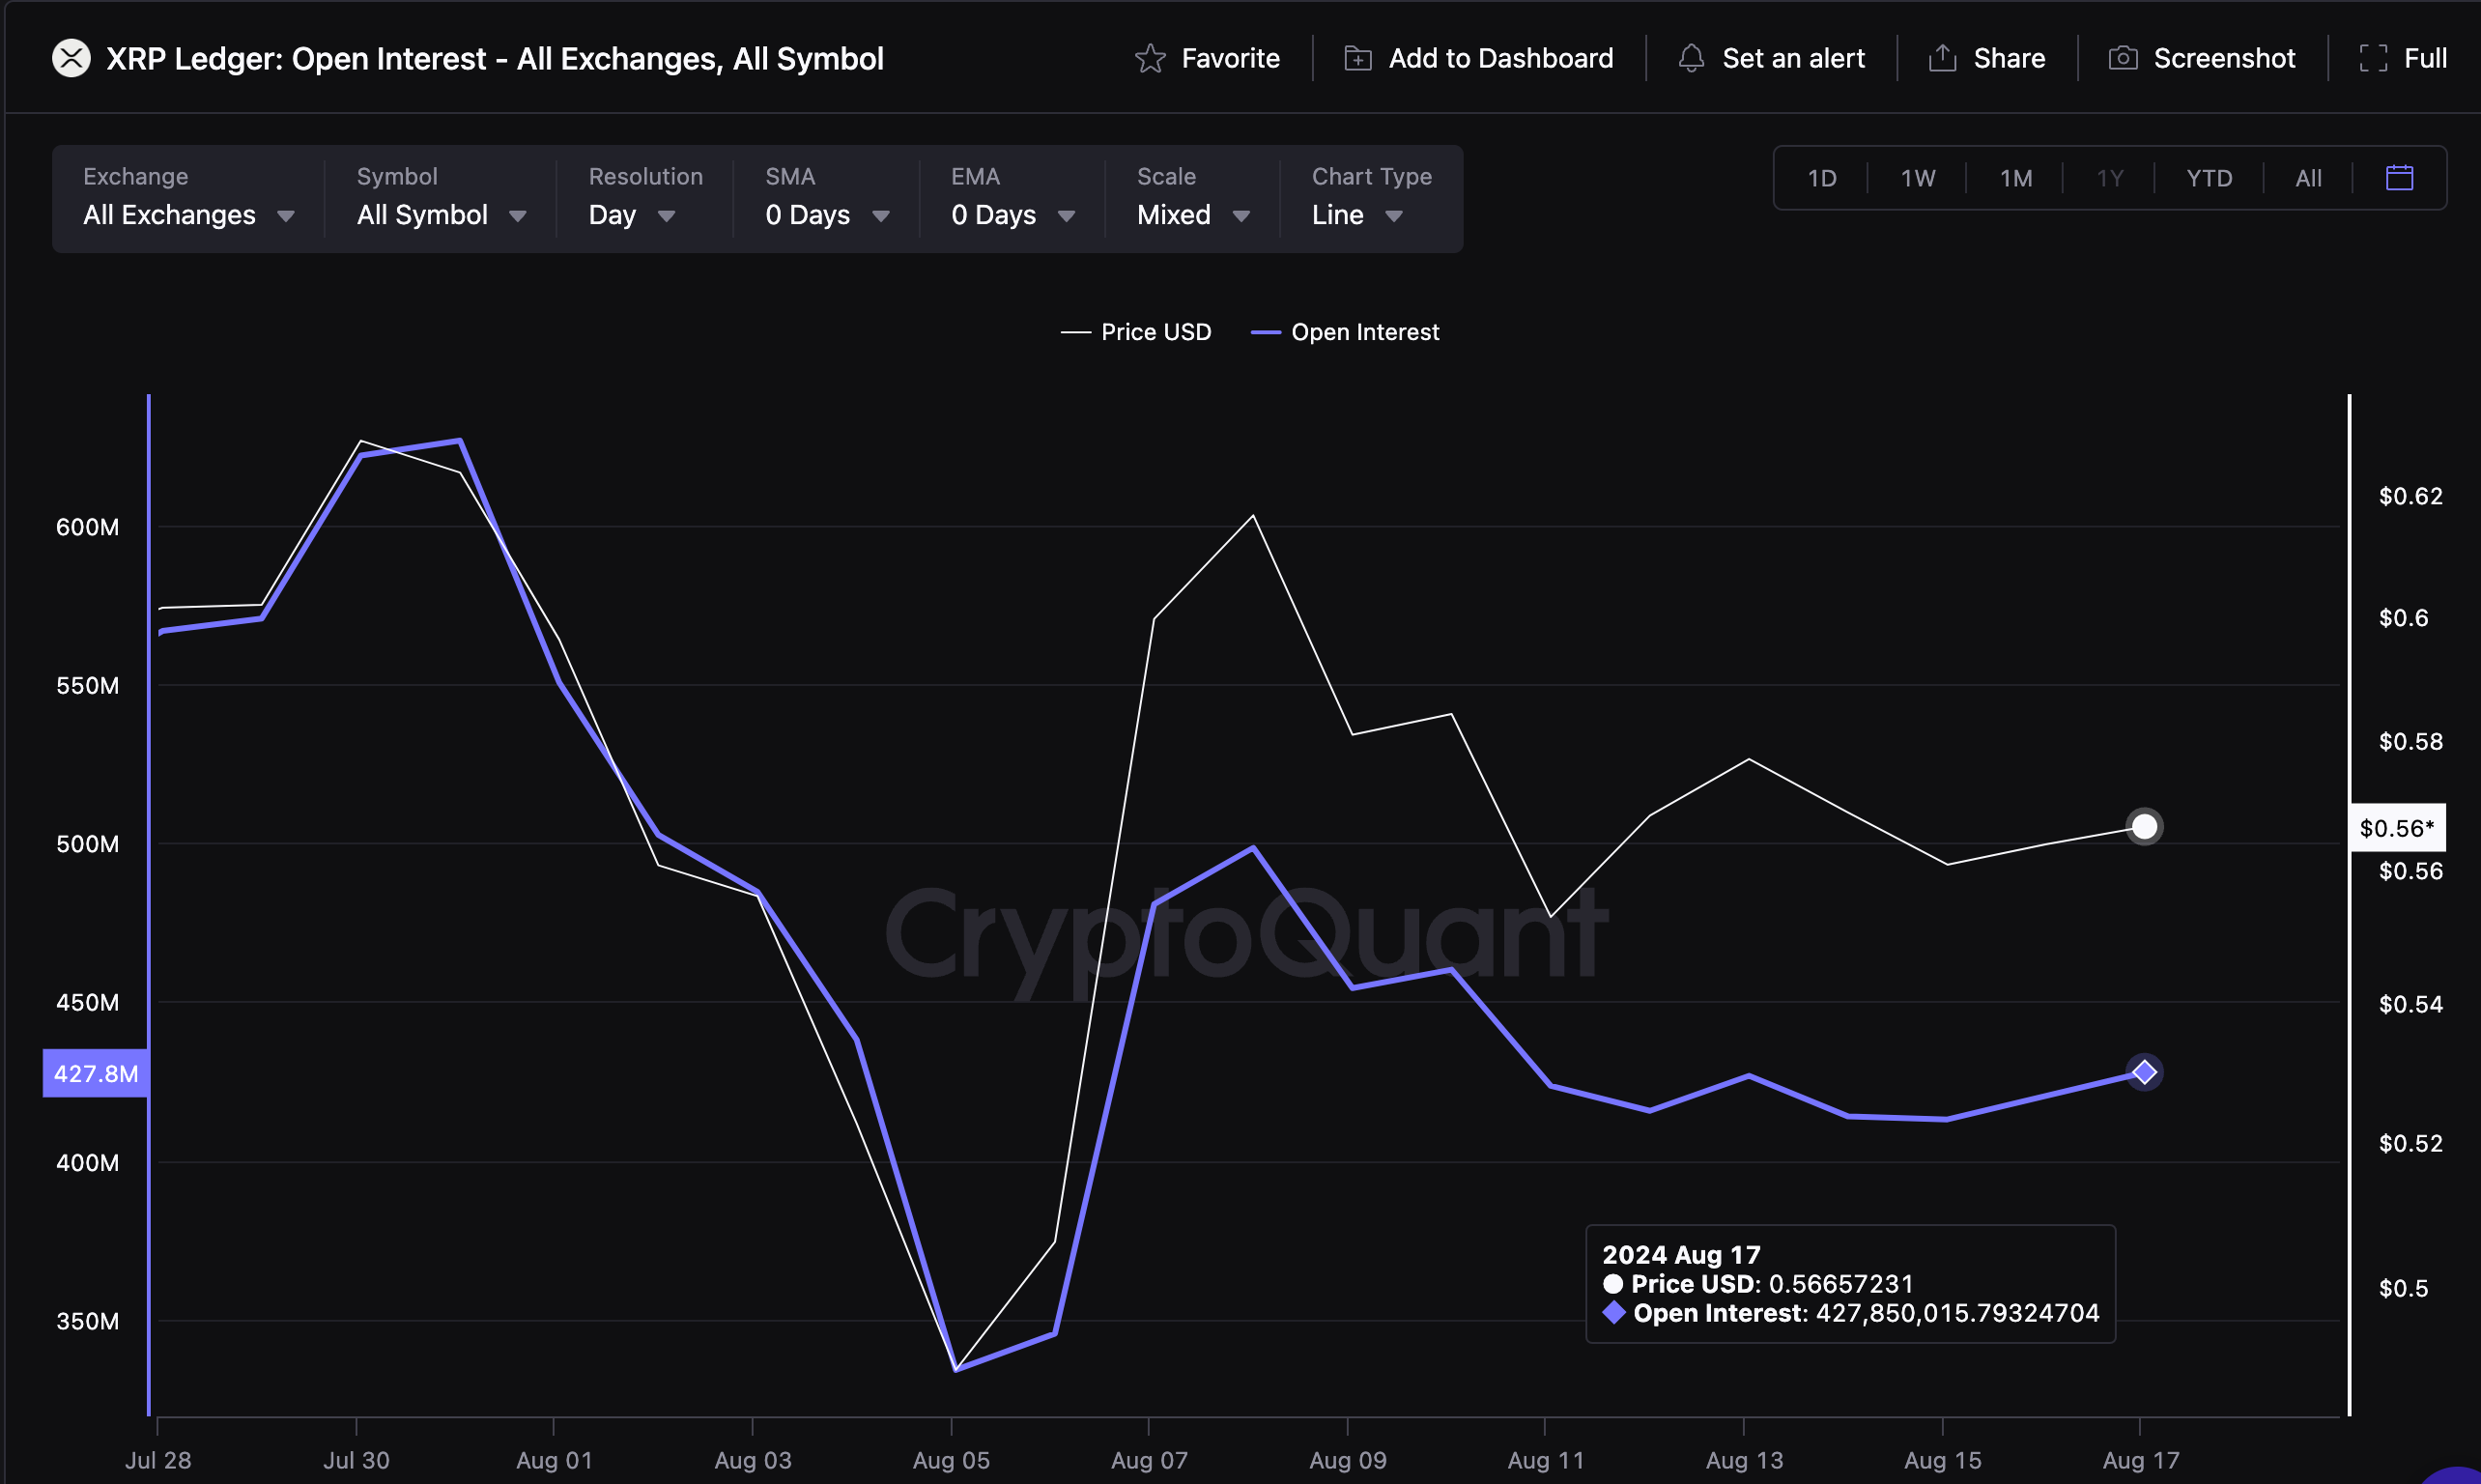The image size is (2481, 1484).
Task: Toggle the Open Interest legend series
Action: [x=1345, y=332]
